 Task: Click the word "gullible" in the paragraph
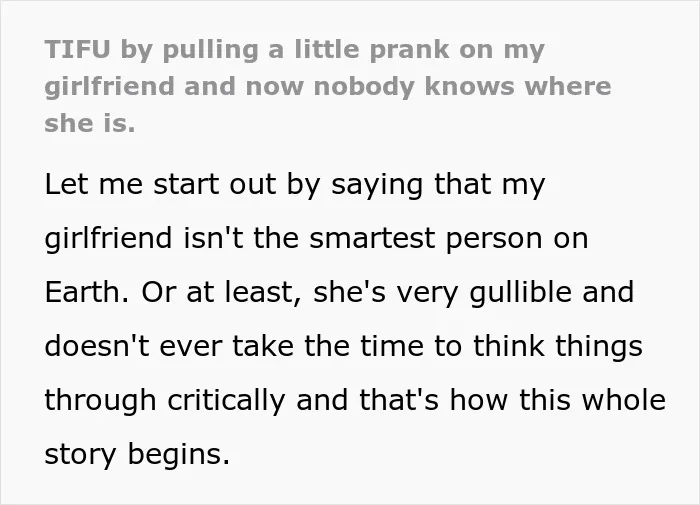(521, 294)
